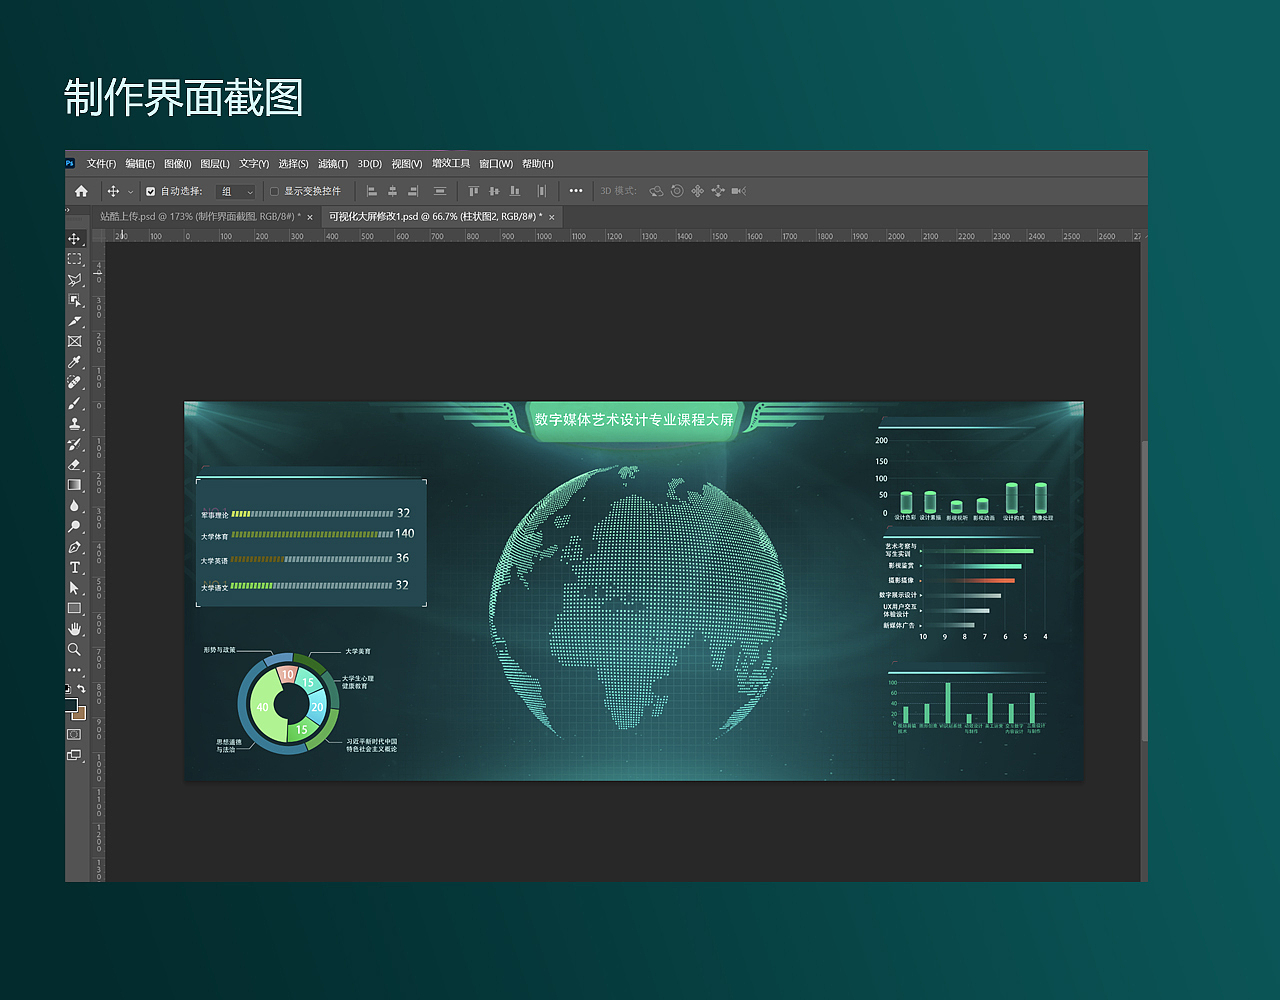Select the Path Selection tool

74,588
